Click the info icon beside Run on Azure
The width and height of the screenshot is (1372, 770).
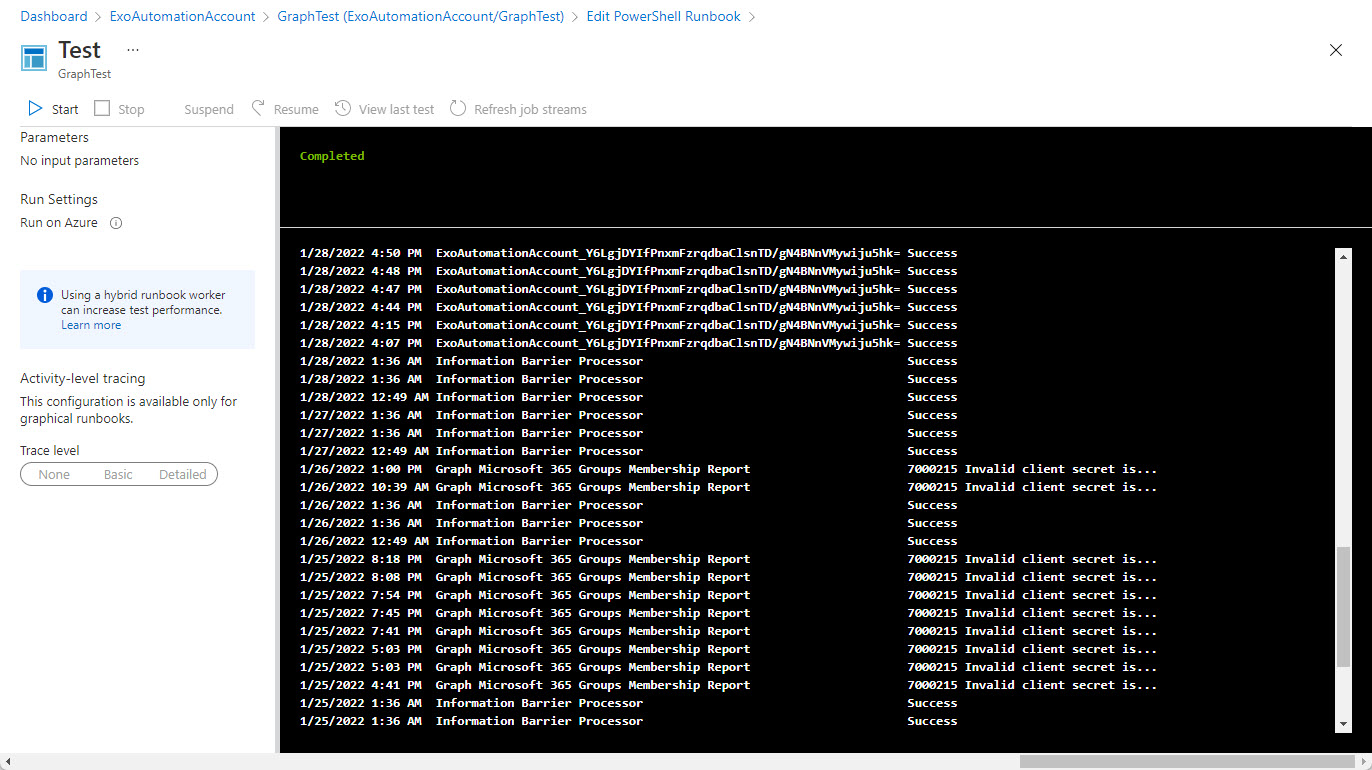click(115, 223)
